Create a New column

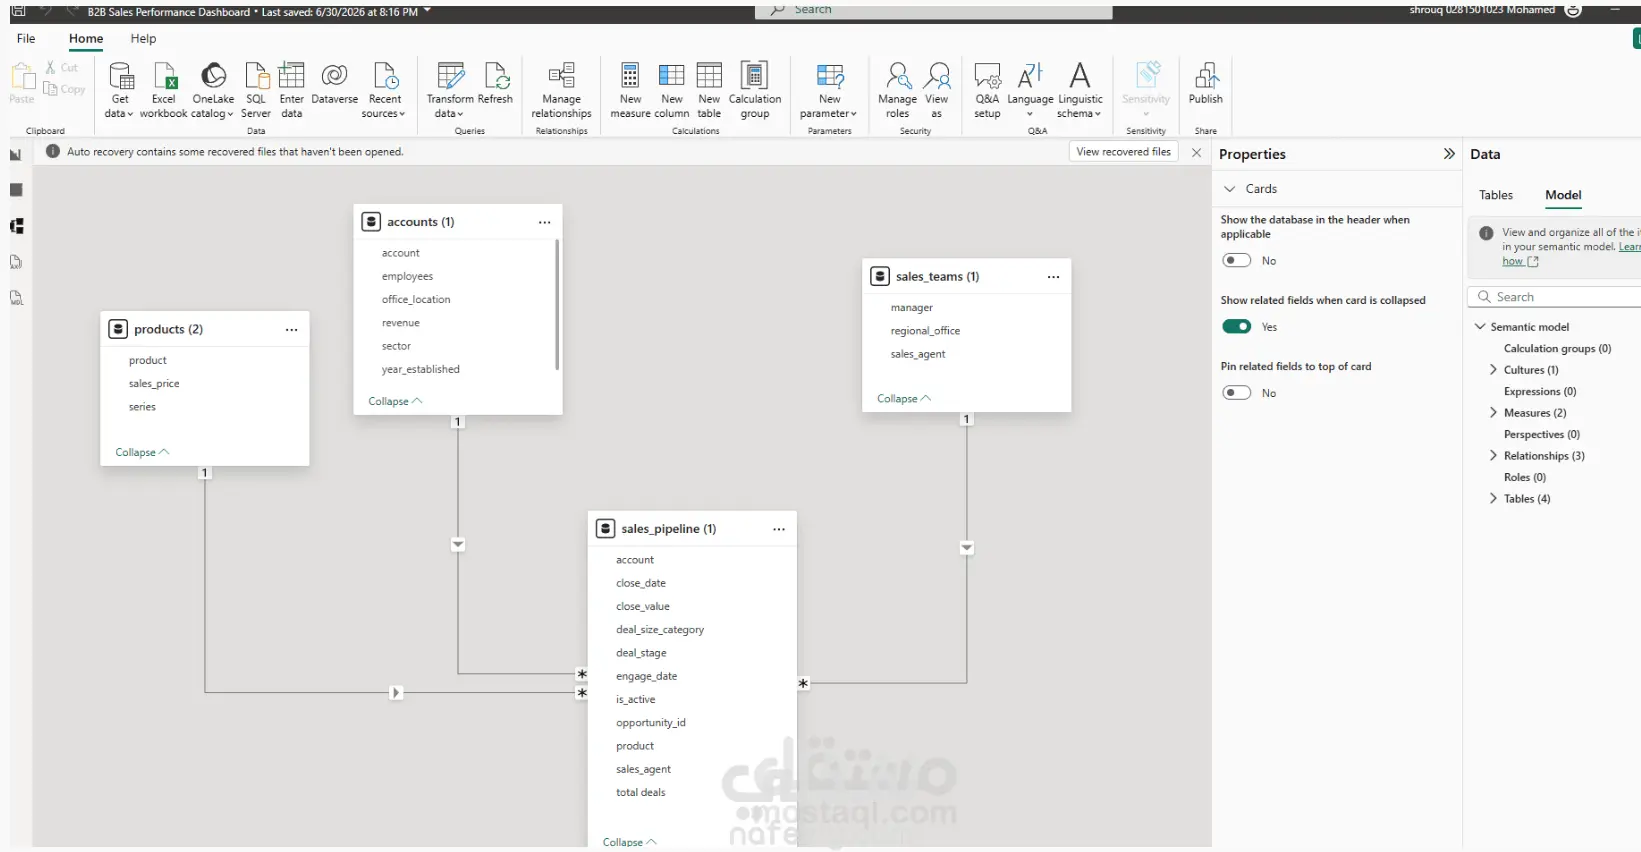(672, 90)
